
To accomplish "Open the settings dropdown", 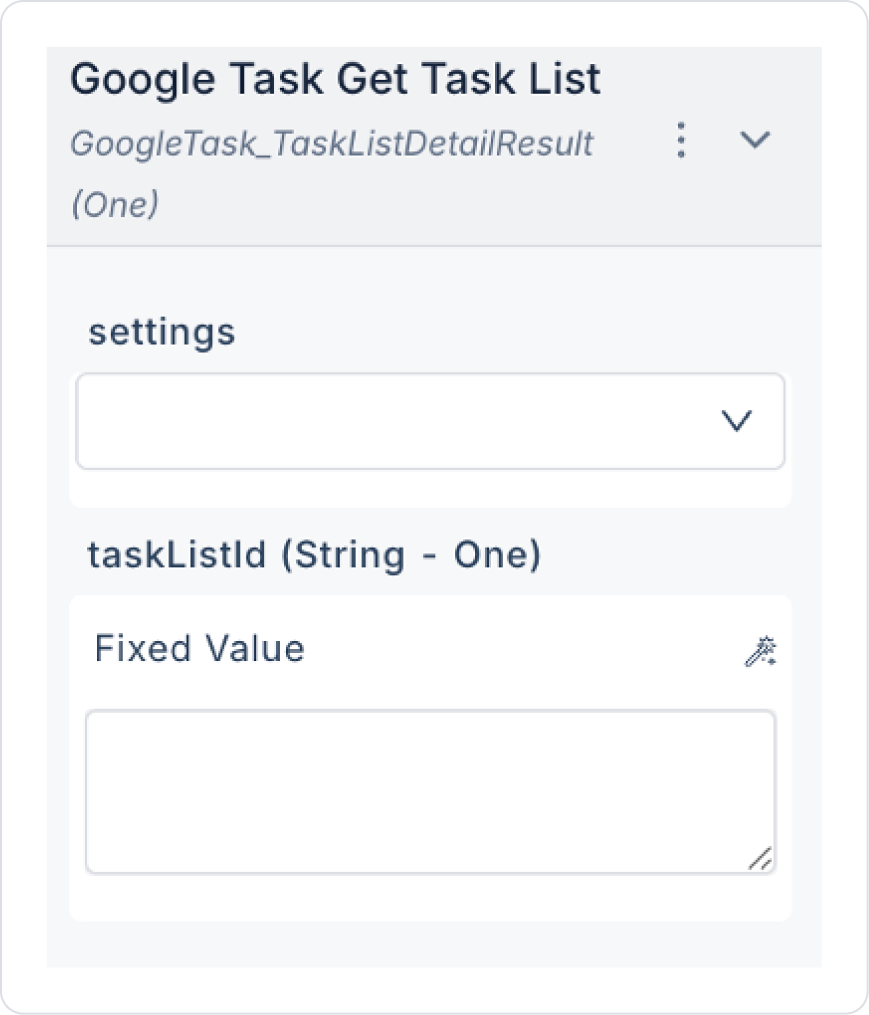I will [x=430, y=421].
